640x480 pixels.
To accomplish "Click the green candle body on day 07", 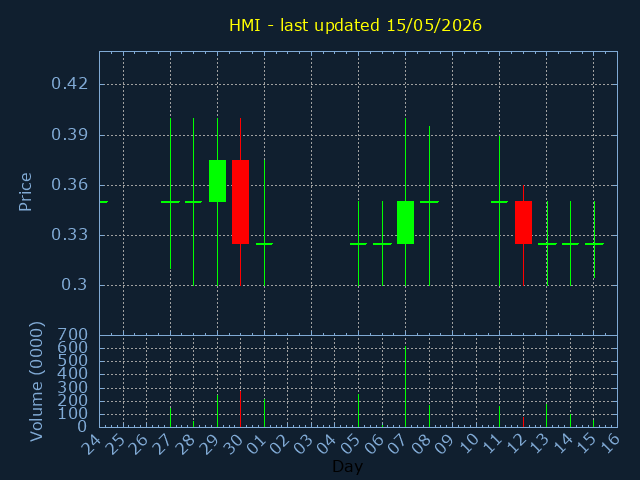I will tap(405, 222).
